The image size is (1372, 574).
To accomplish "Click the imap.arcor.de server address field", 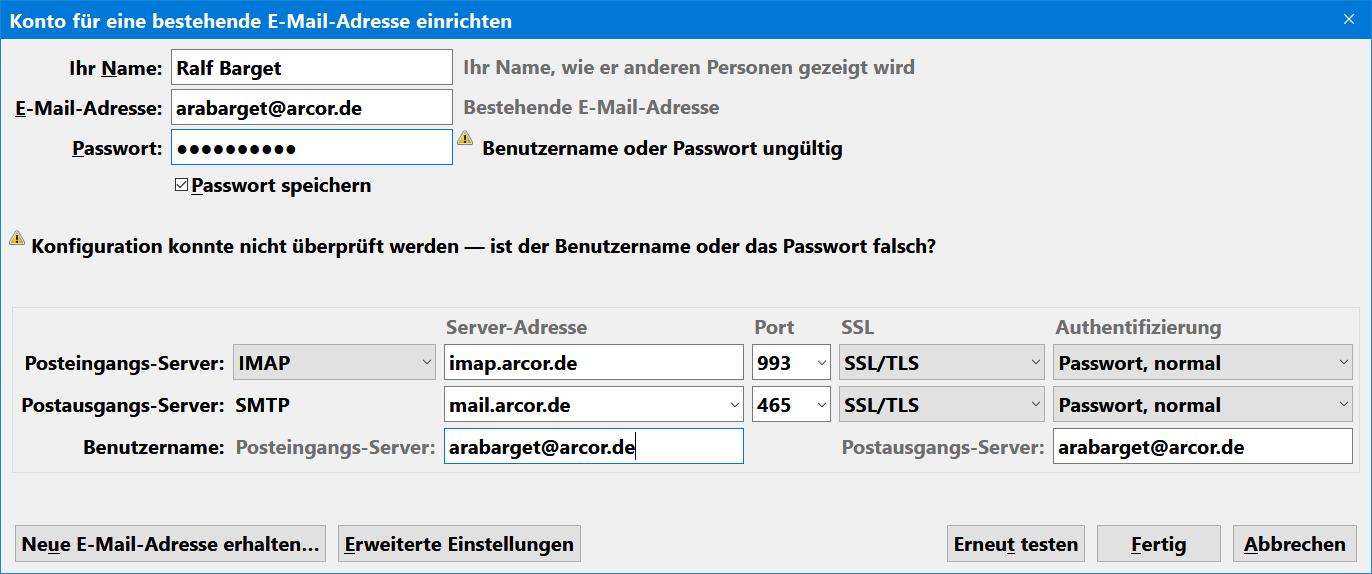I will [593, 363].
